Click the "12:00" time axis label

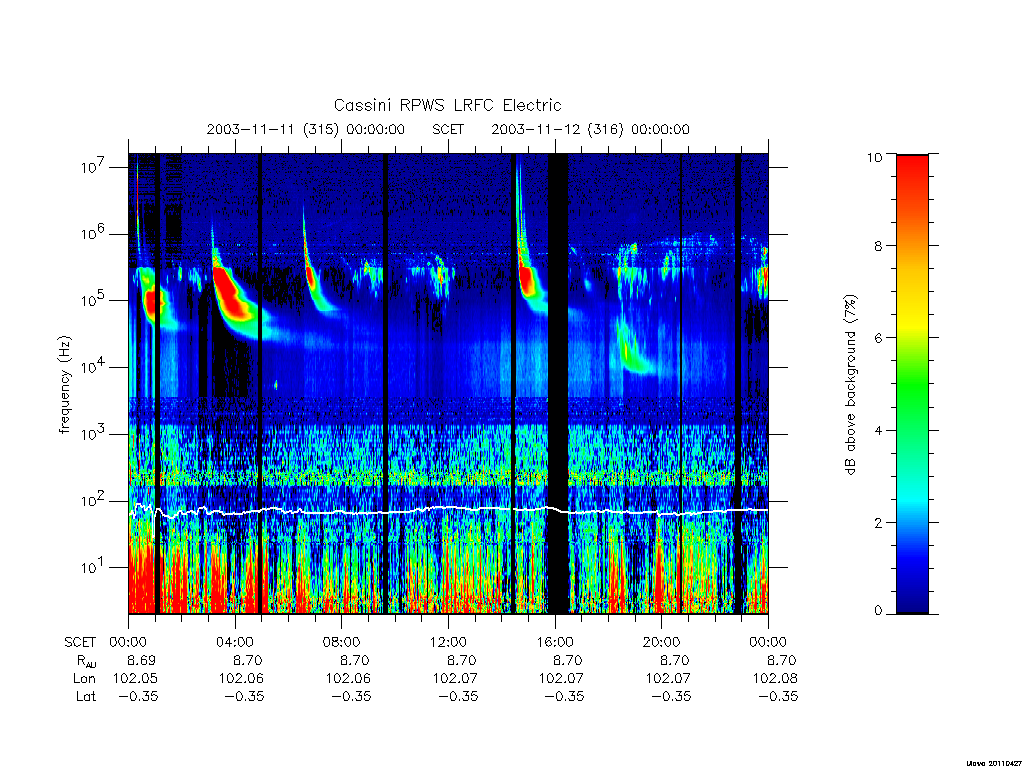448,642
